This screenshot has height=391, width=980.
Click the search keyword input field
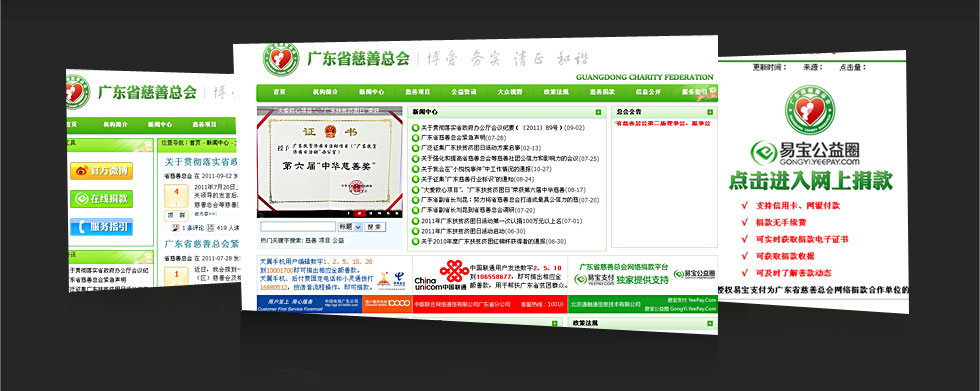pos(298,227)
